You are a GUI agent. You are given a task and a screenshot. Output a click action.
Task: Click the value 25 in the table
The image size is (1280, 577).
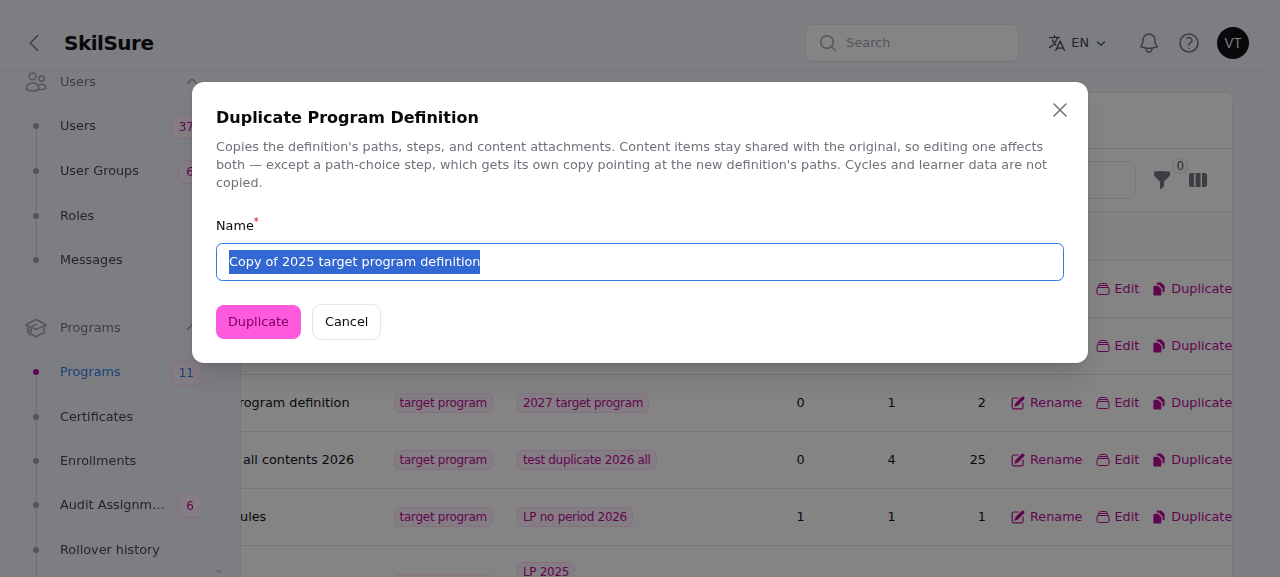point(978,460)
